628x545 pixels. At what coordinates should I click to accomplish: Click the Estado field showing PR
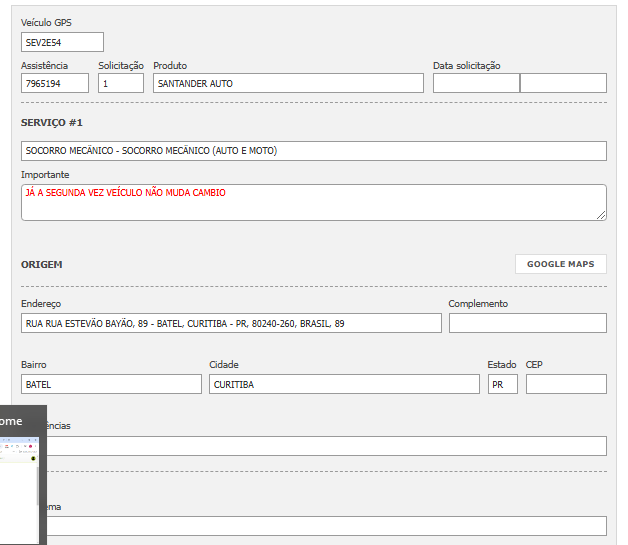(x=502, y=384)
